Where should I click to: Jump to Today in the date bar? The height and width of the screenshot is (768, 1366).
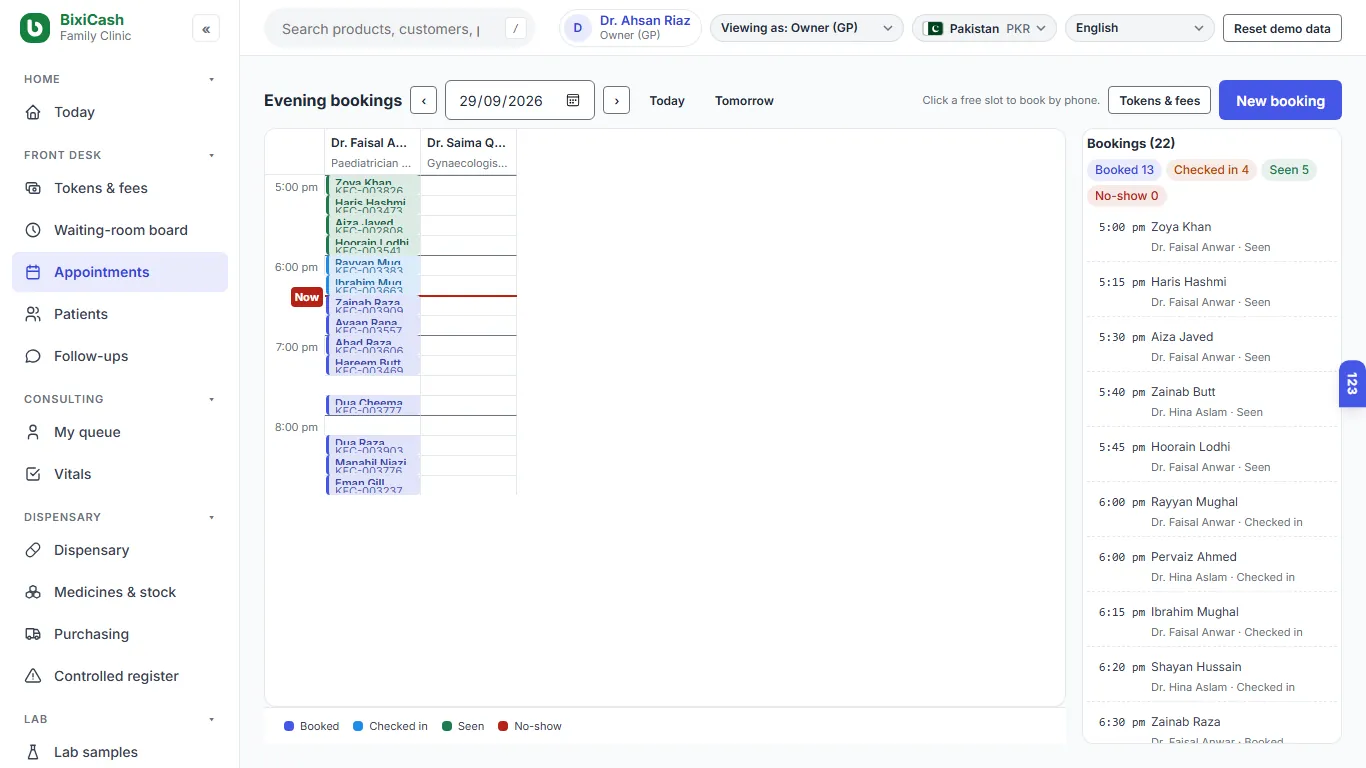[x=667, y=101]
